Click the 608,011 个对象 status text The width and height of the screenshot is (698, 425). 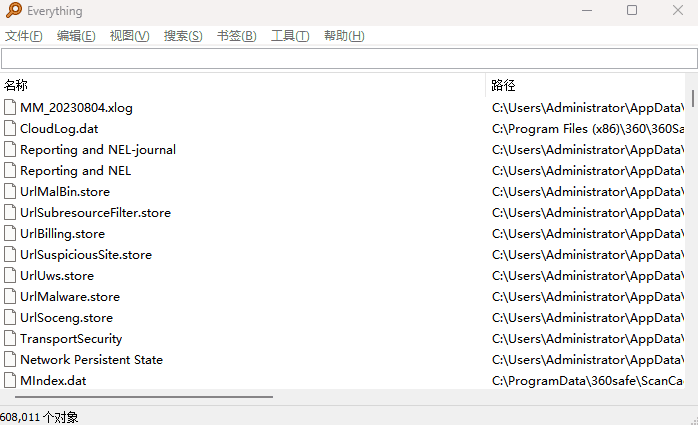point(39,417)
